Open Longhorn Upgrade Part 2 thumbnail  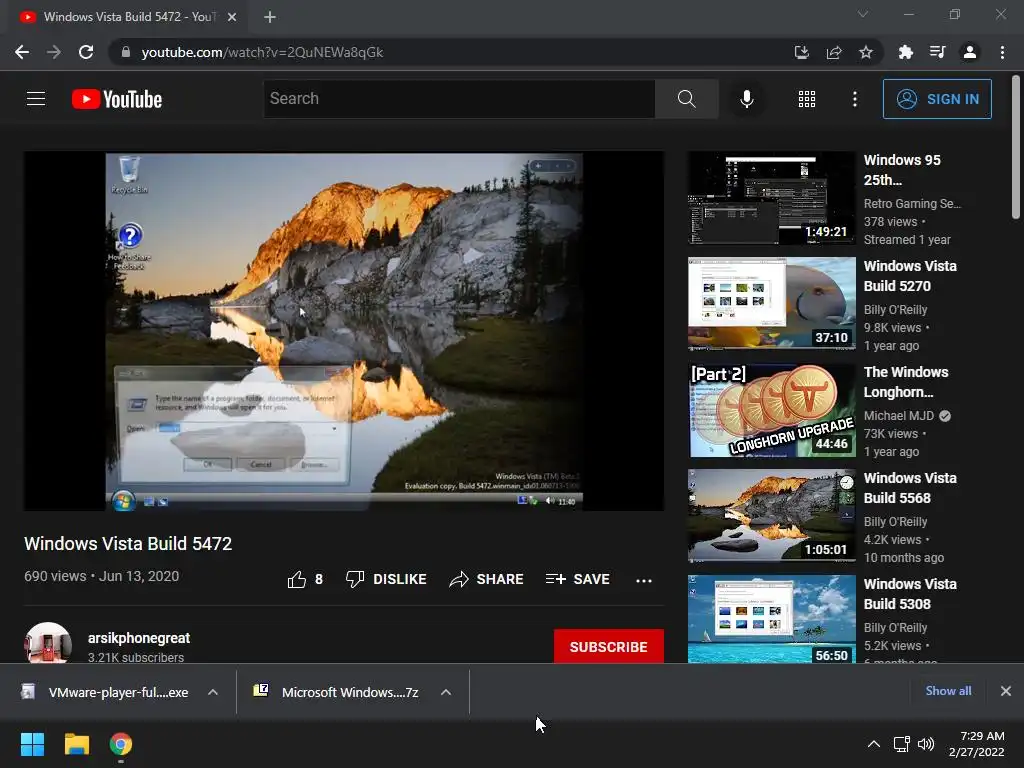pyautogui.click(x=771, y=409)
